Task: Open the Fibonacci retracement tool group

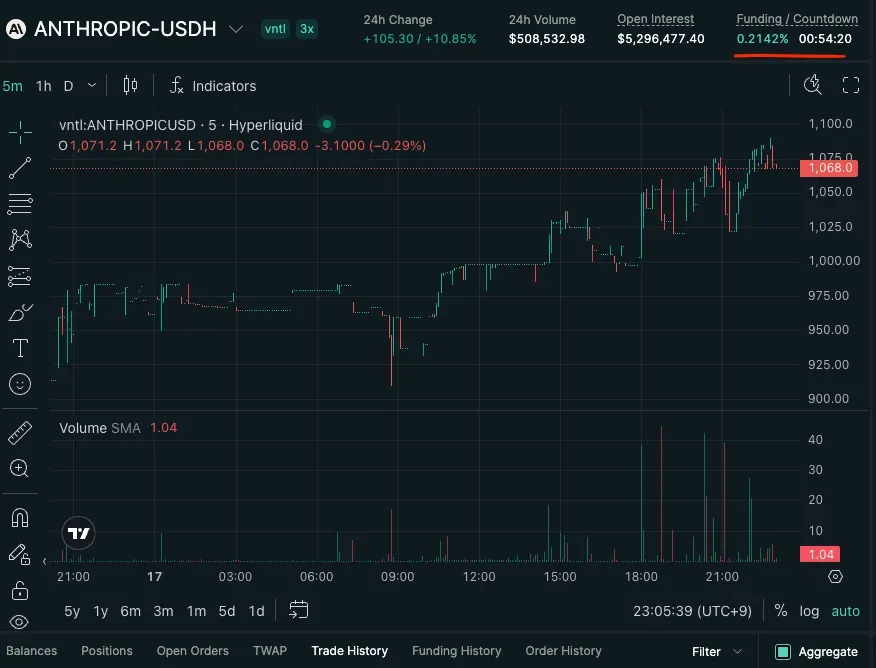Action: click(20, 204)
